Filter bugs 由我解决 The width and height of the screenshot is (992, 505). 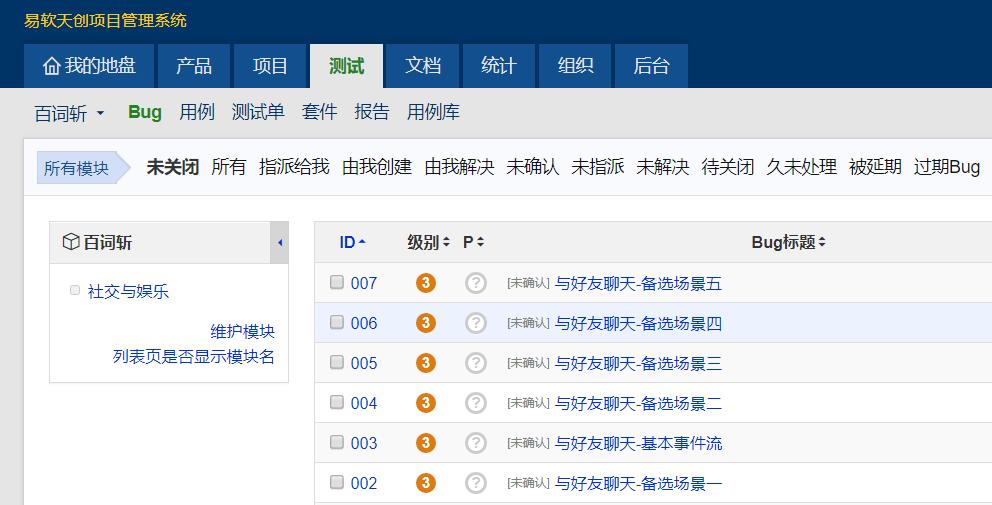point(459,167)
